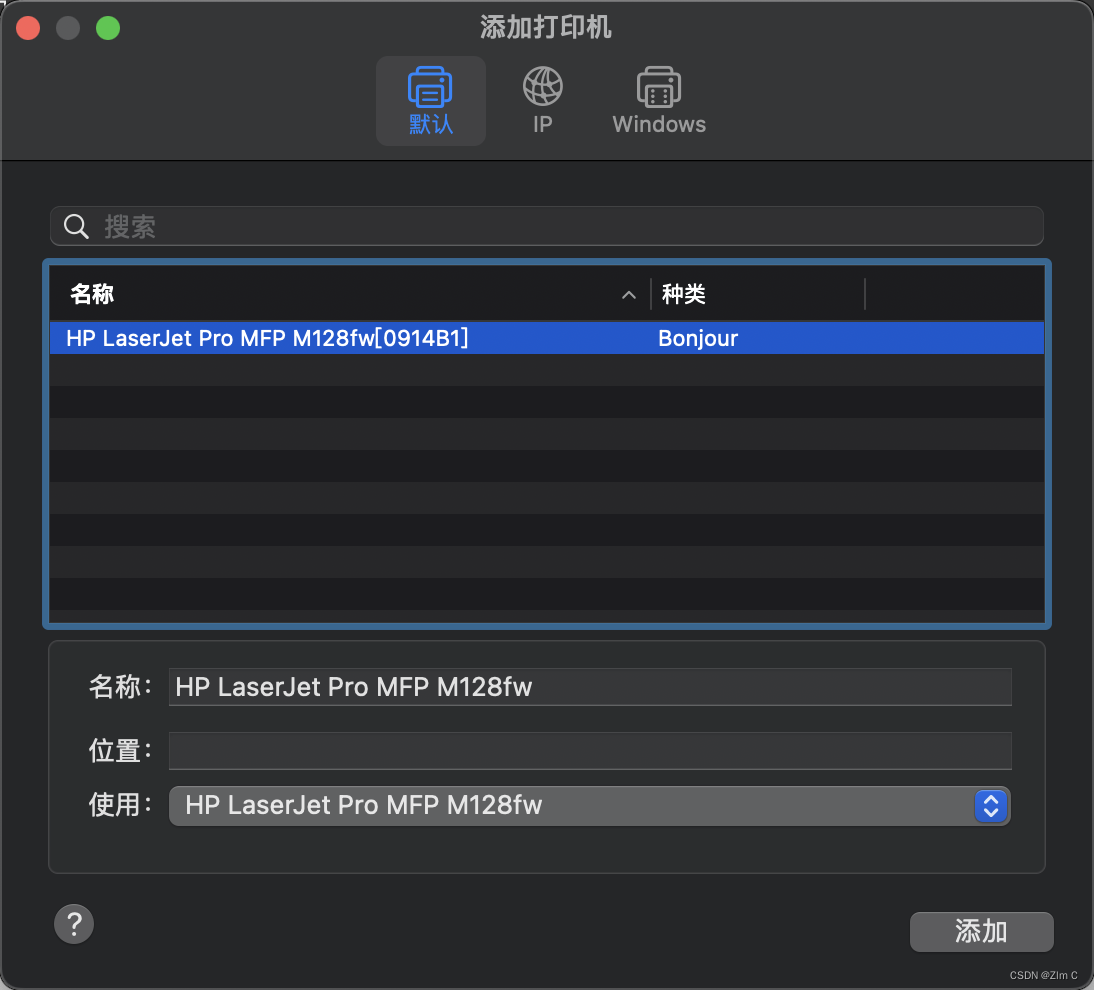
Task: Click the Windows printer icon in toolbar
Action: 657,87
